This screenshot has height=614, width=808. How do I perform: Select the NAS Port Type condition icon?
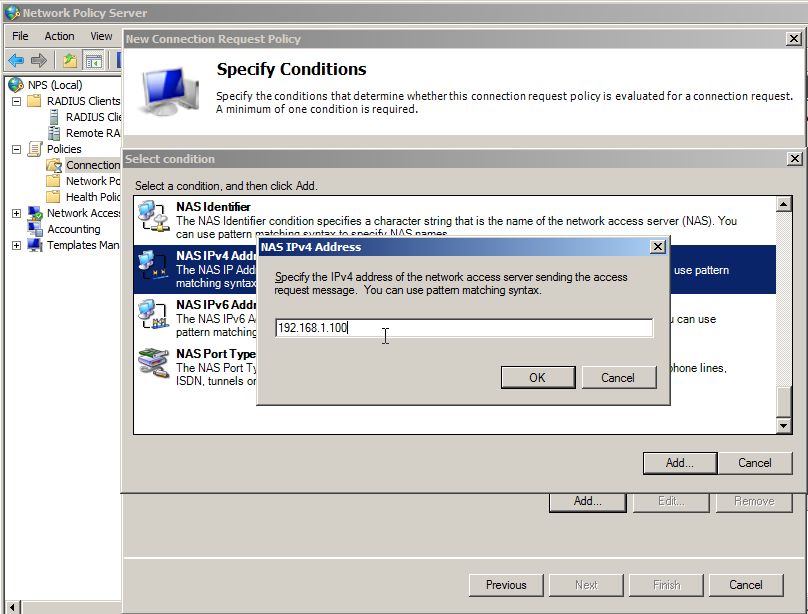(x=153, y=363)
